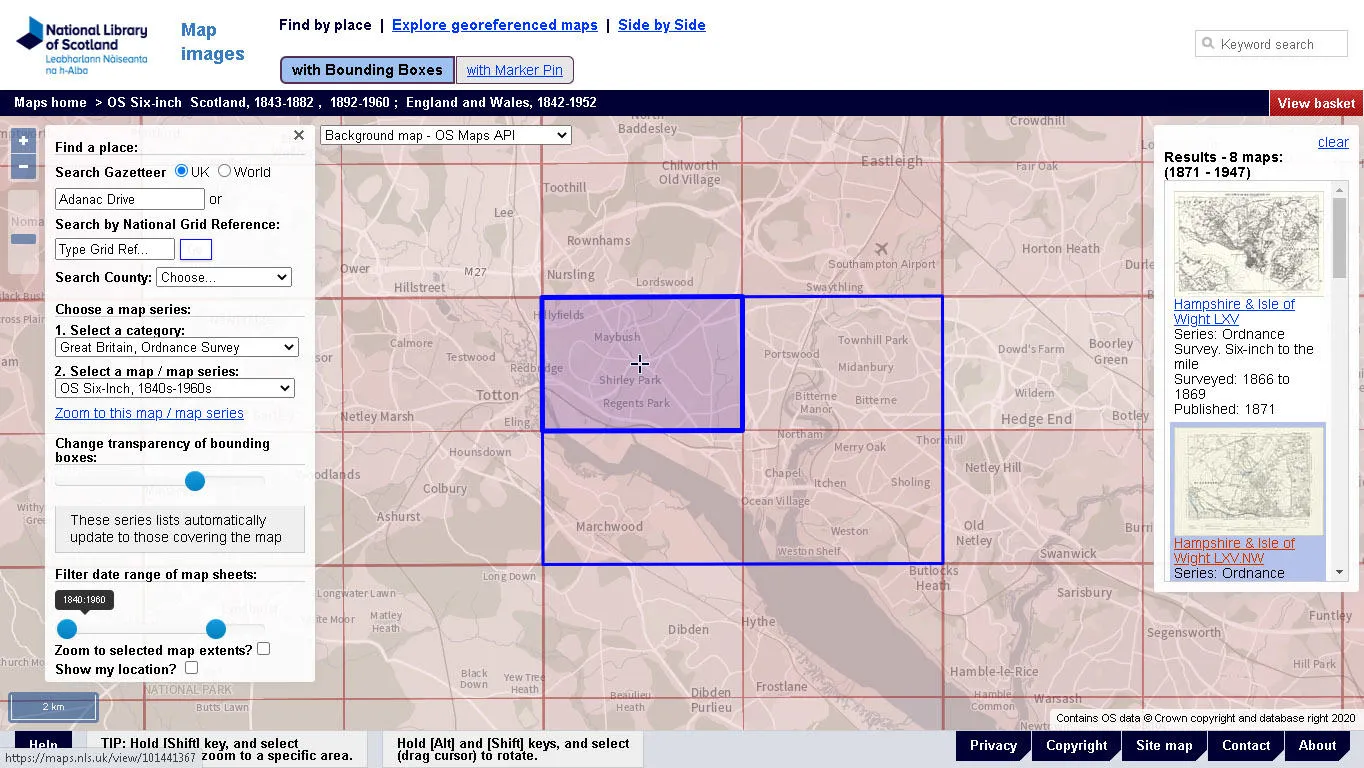Close the Find a place panel
This screenshot has width=1364, height=768.
click(298, 135)
